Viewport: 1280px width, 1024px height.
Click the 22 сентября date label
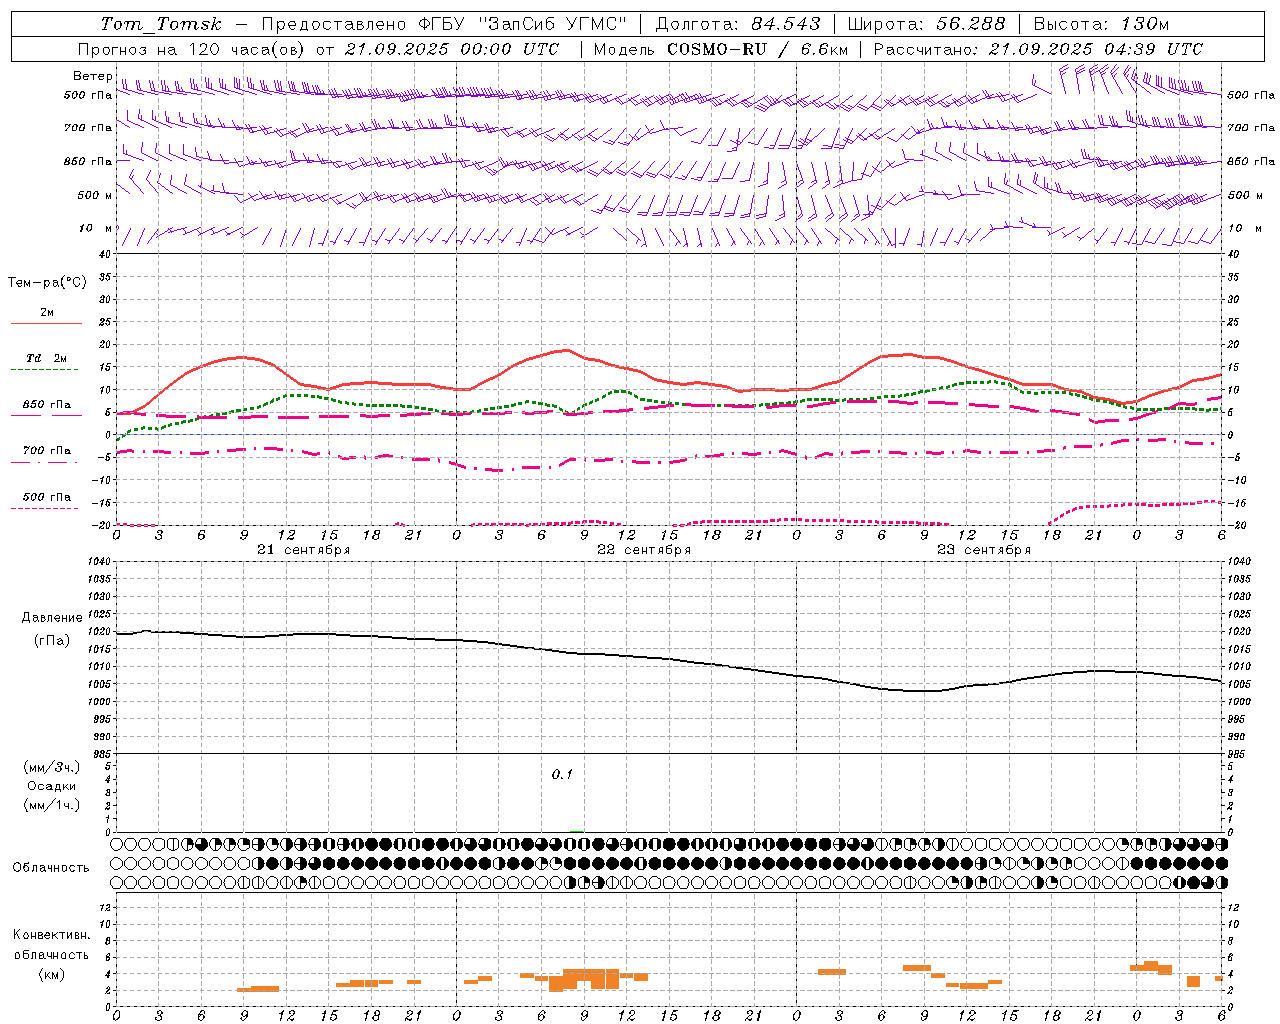644,550
